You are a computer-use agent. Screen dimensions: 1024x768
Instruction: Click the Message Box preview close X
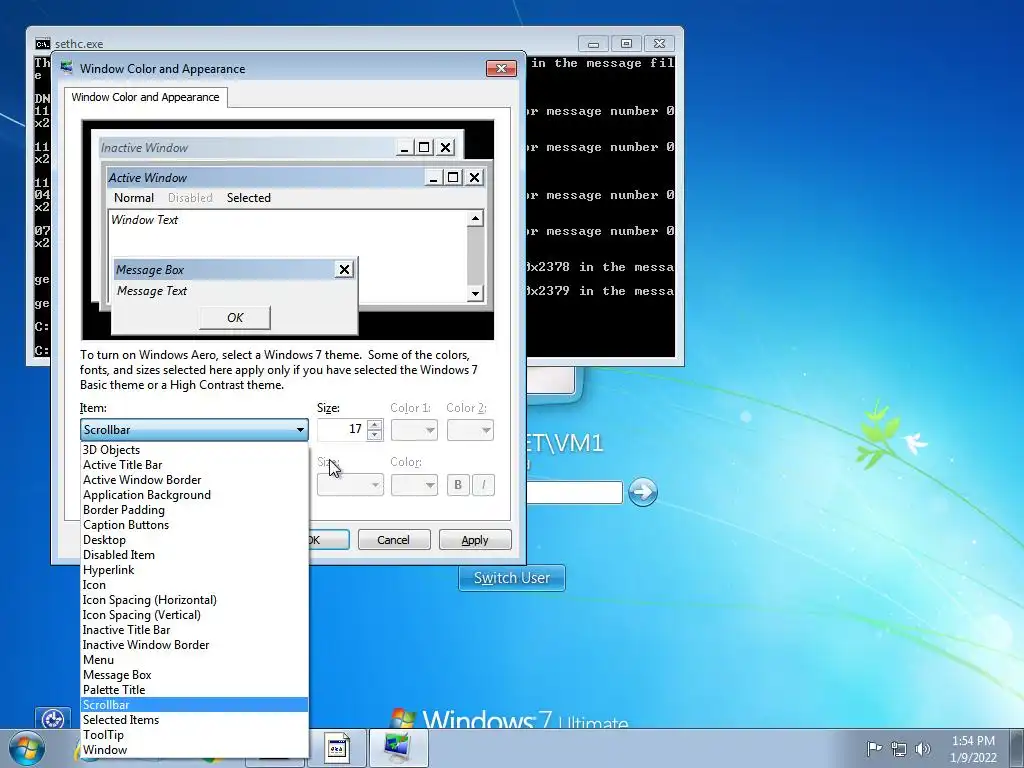point(344,270)
